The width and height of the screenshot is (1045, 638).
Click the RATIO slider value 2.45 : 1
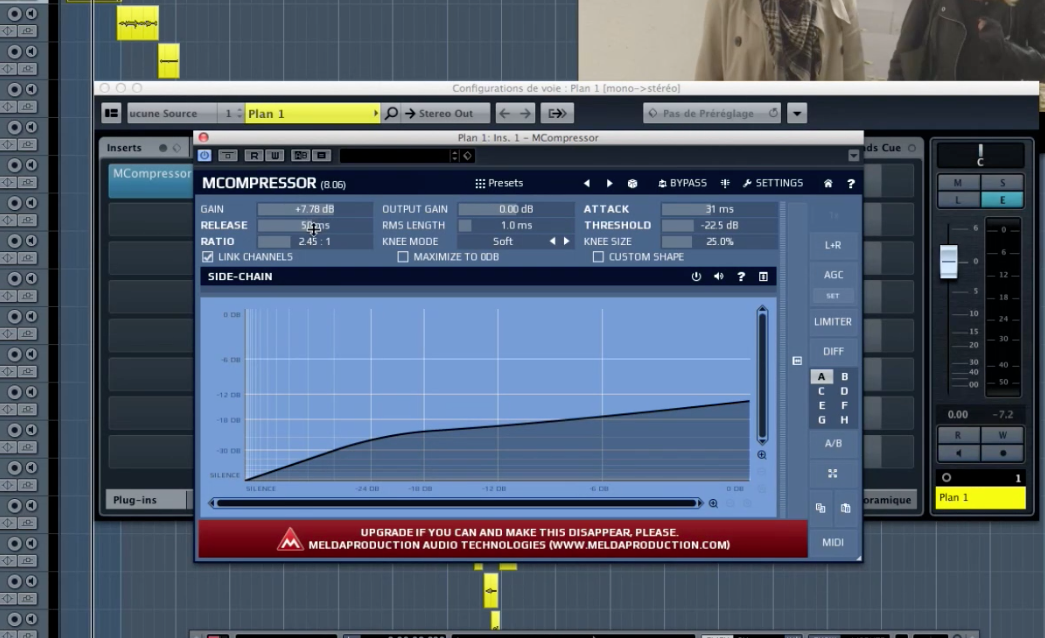click(x=315, y=241)
